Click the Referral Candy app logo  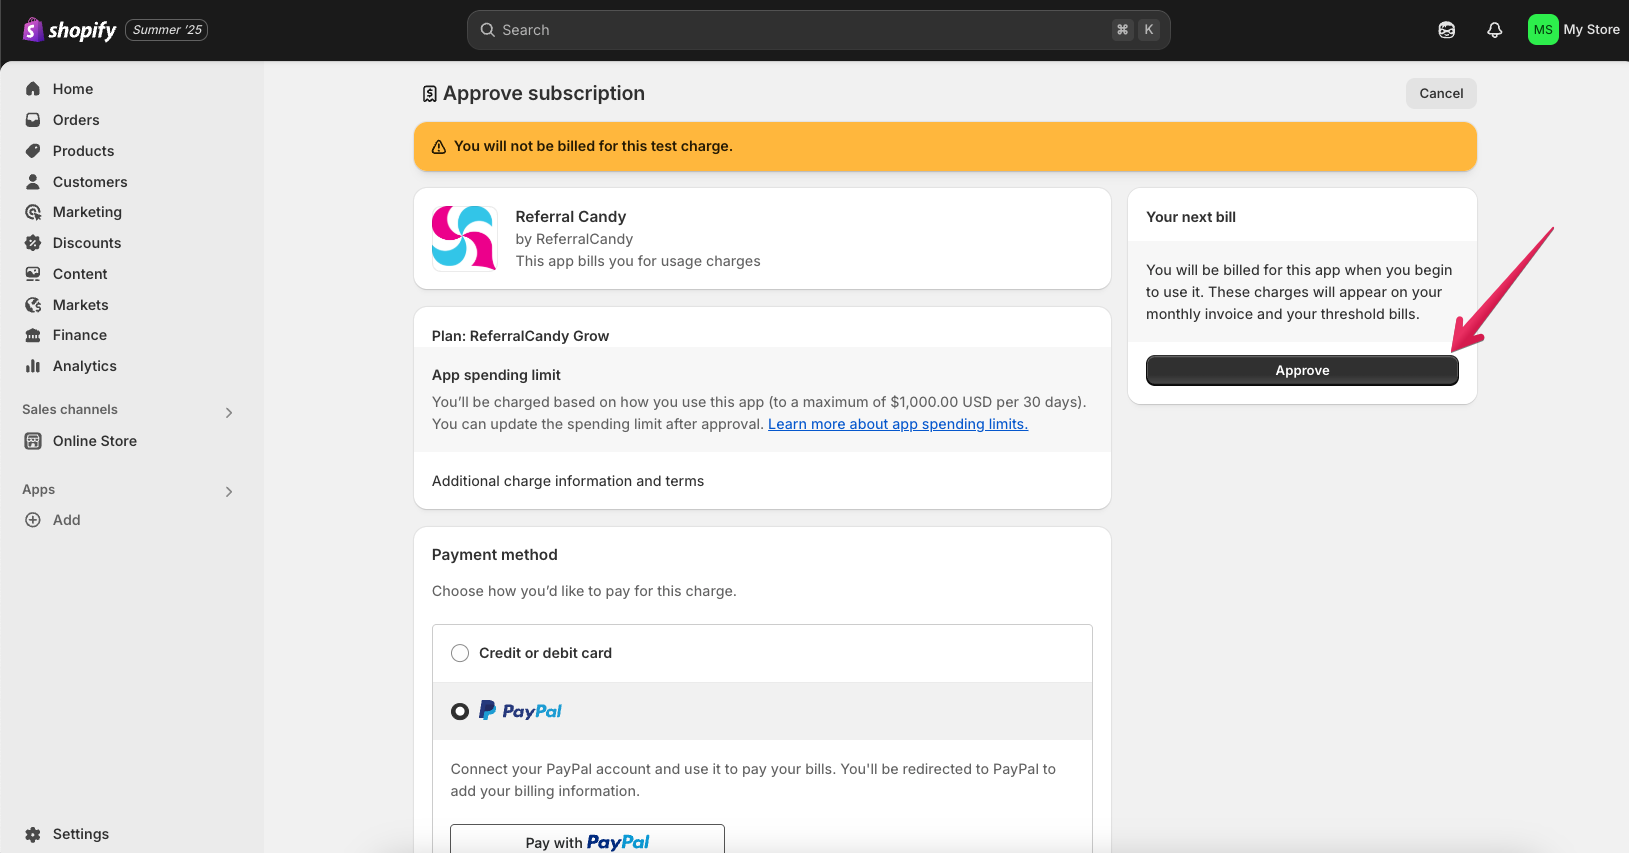coord(464,238)
